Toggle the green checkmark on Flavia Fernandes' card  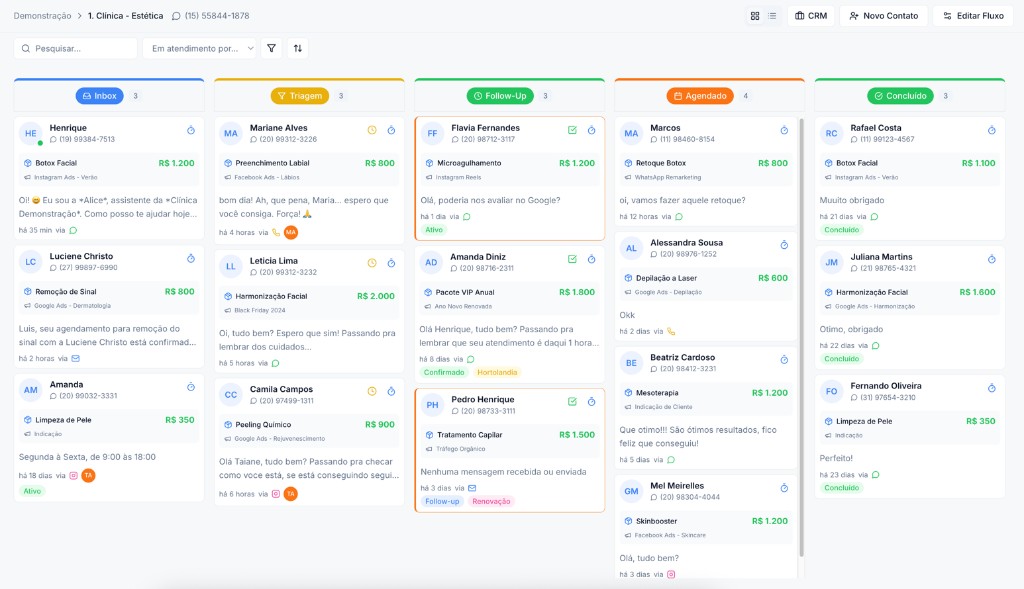tap(572, 130)
